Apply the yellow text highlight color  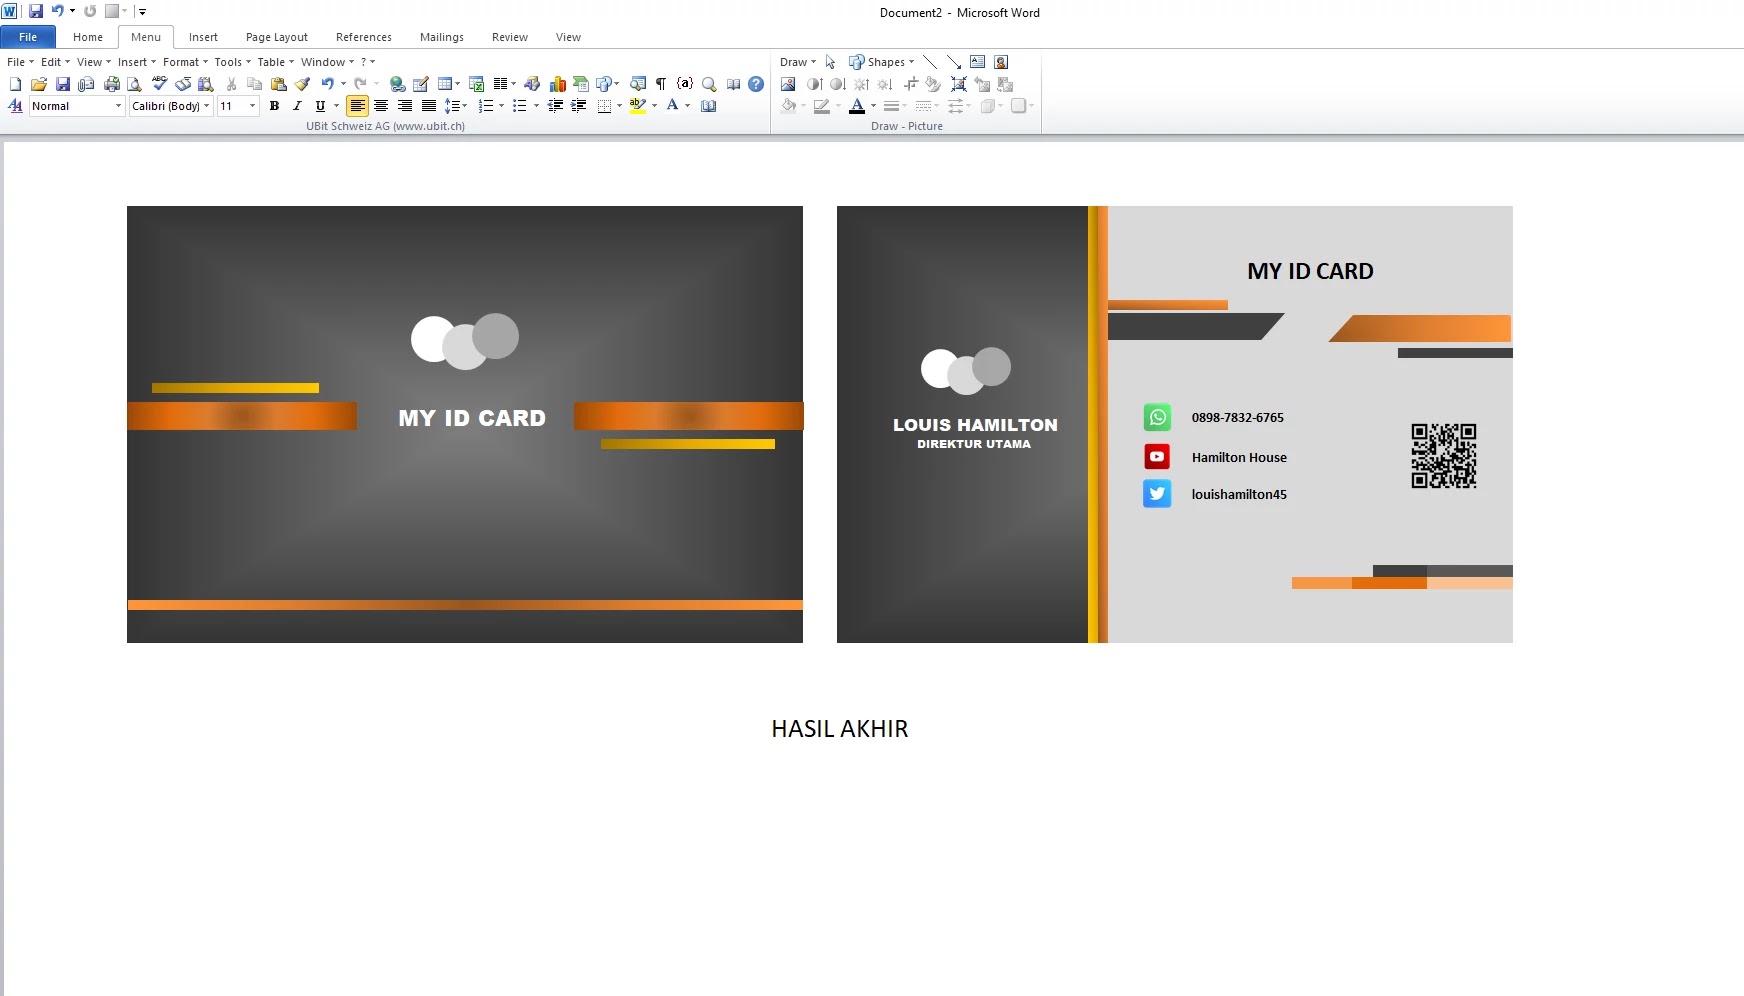(x=638, y=106)
